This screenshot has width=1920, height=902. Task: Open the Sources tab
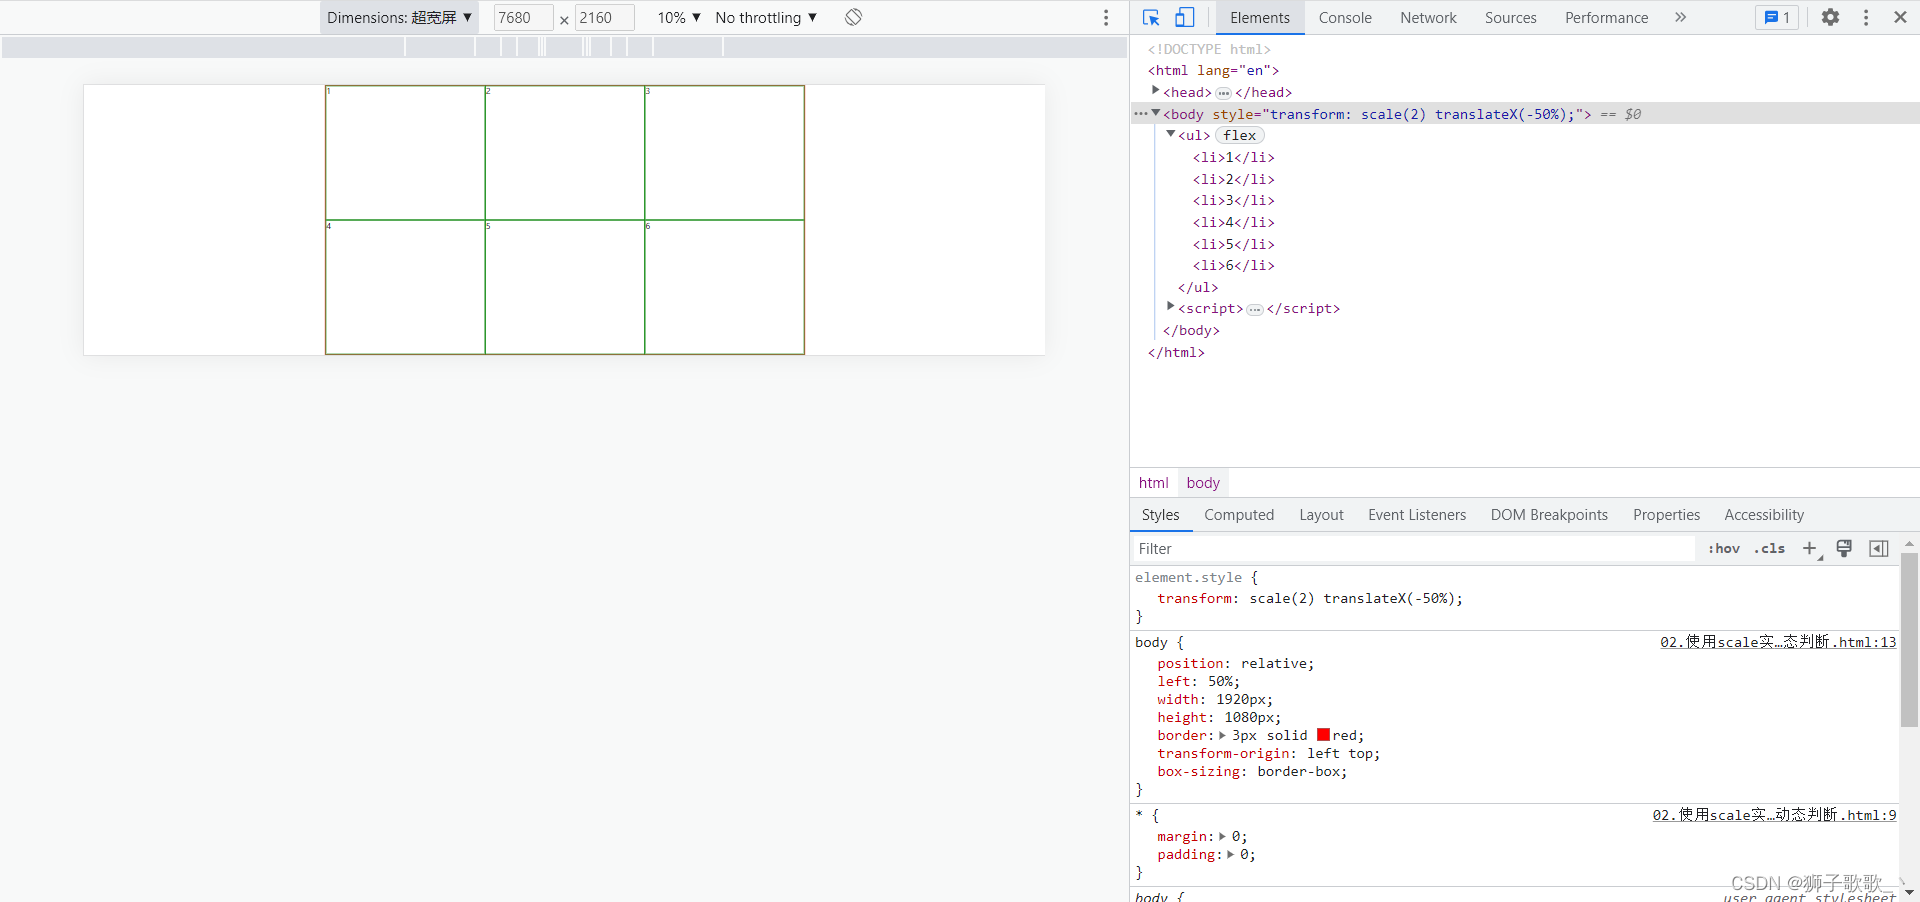point(1510,18)
